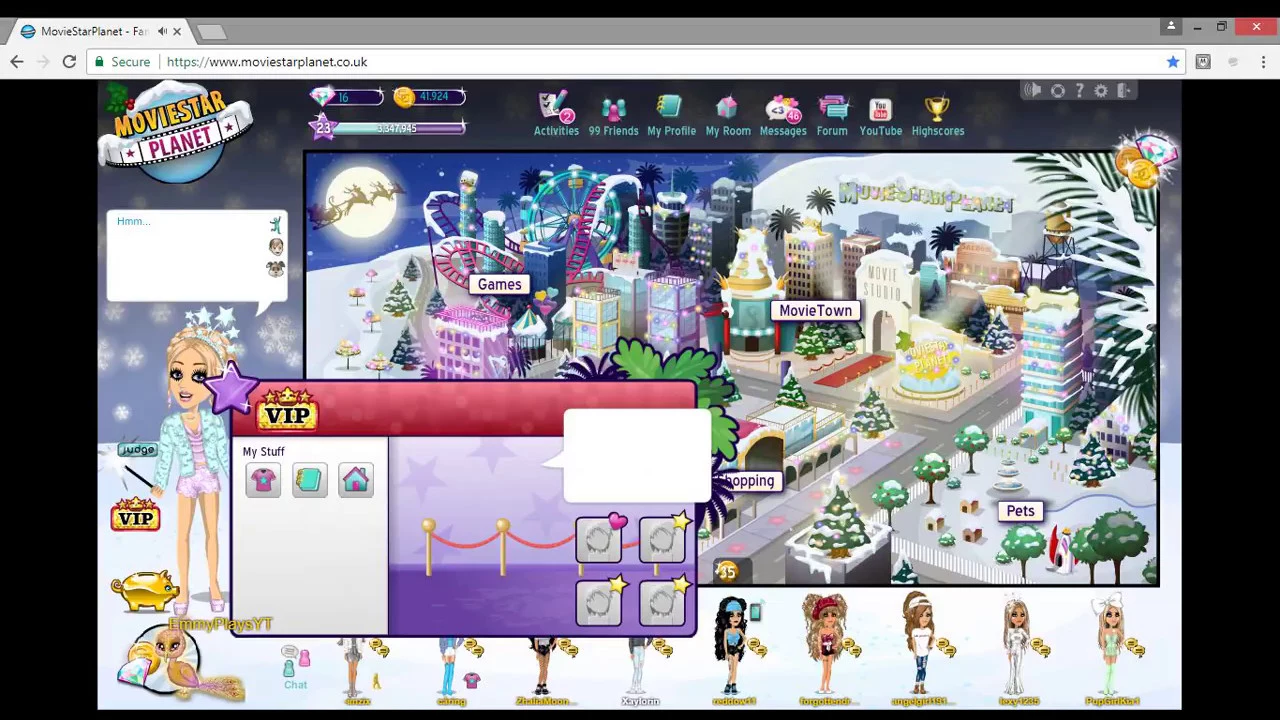This screenshot has width=1280, height=720.
Task: Click the EmmyPlaysYT username label
Action: tap(221, 624)
